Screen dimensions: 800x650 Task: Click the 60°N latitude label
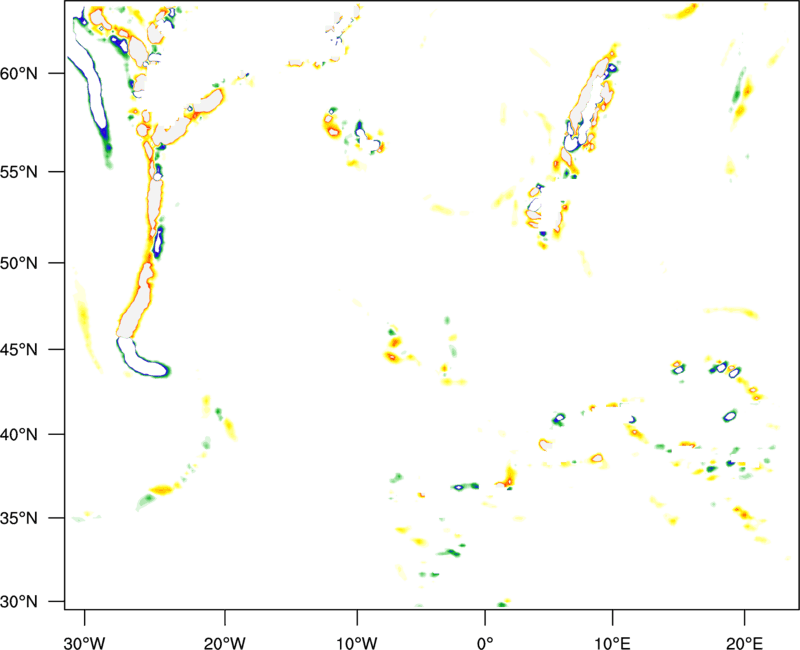[x=19, y=73]
